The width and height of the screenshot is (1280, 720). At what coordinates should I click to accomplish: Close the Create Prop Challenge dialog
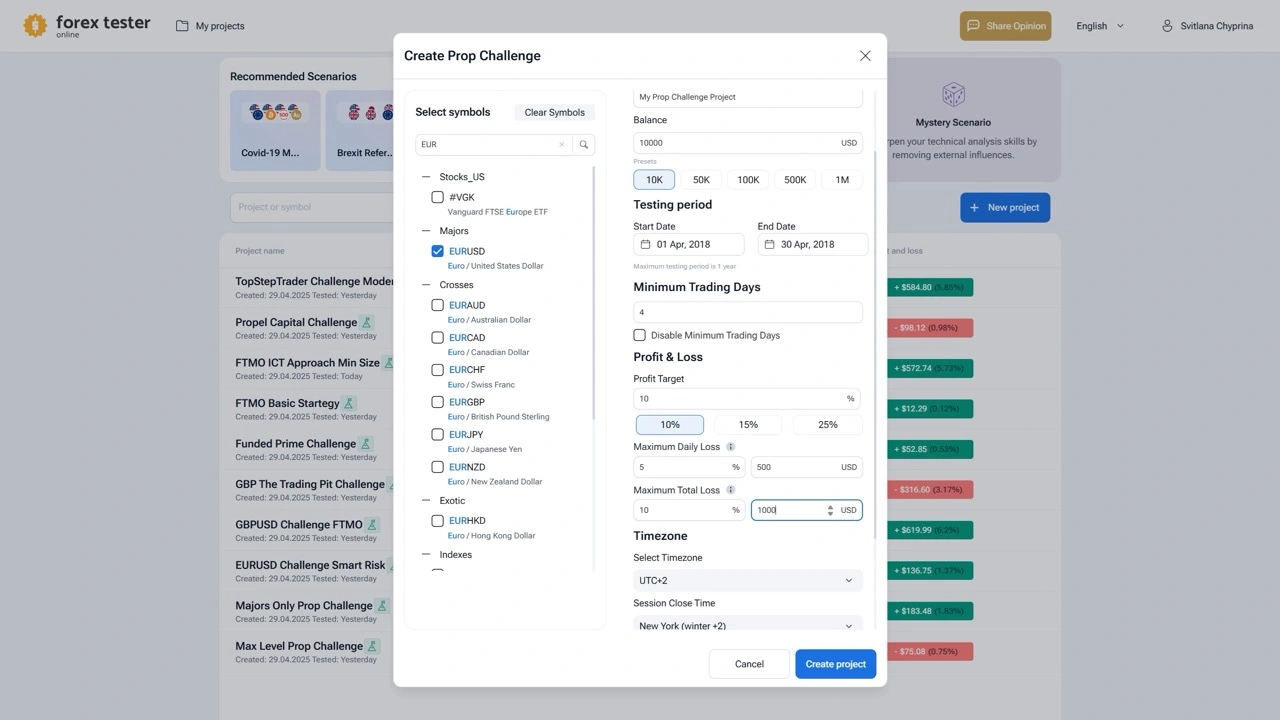coord(865,56)
